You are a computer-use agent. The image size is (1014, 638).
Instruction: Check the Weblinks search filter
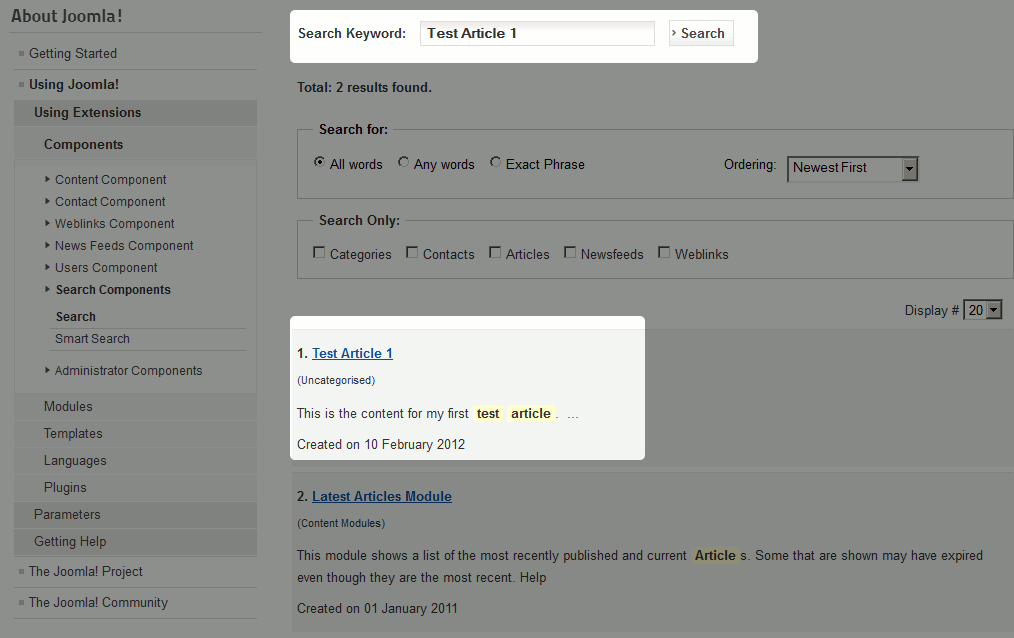[x=664, y=253]
